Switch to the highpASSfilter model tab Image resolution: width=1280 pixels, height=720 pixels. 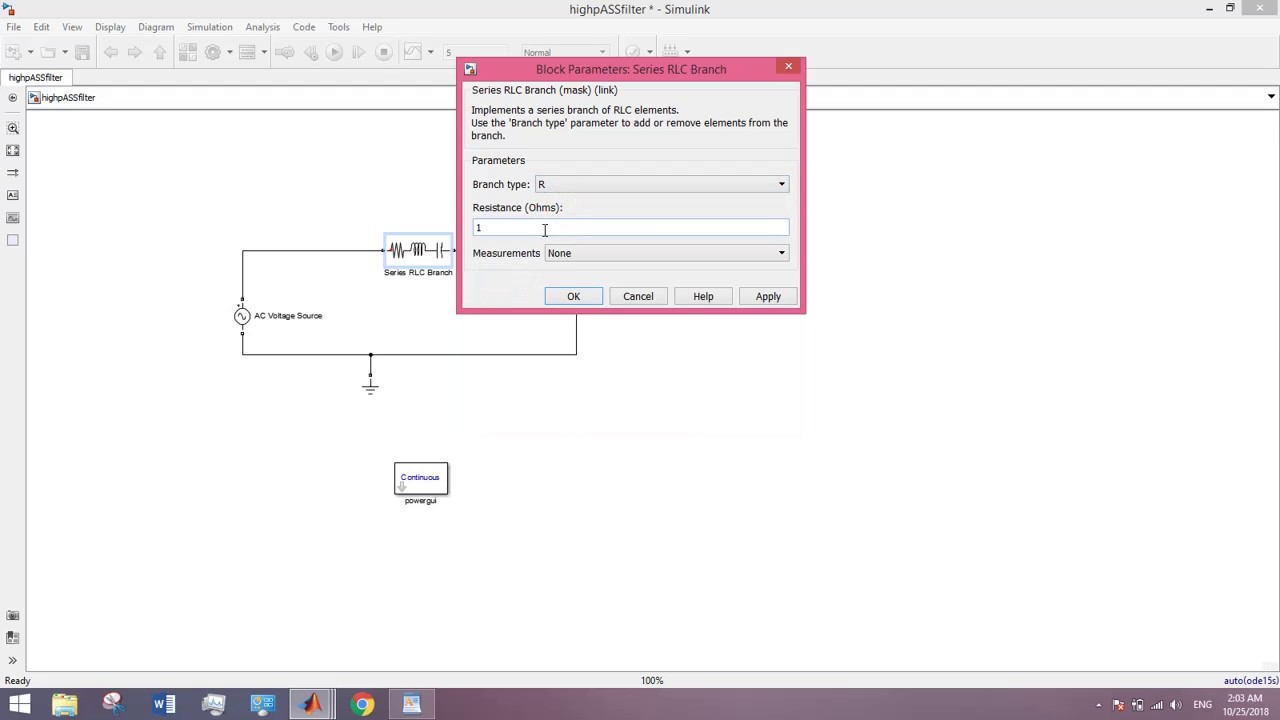36,77
